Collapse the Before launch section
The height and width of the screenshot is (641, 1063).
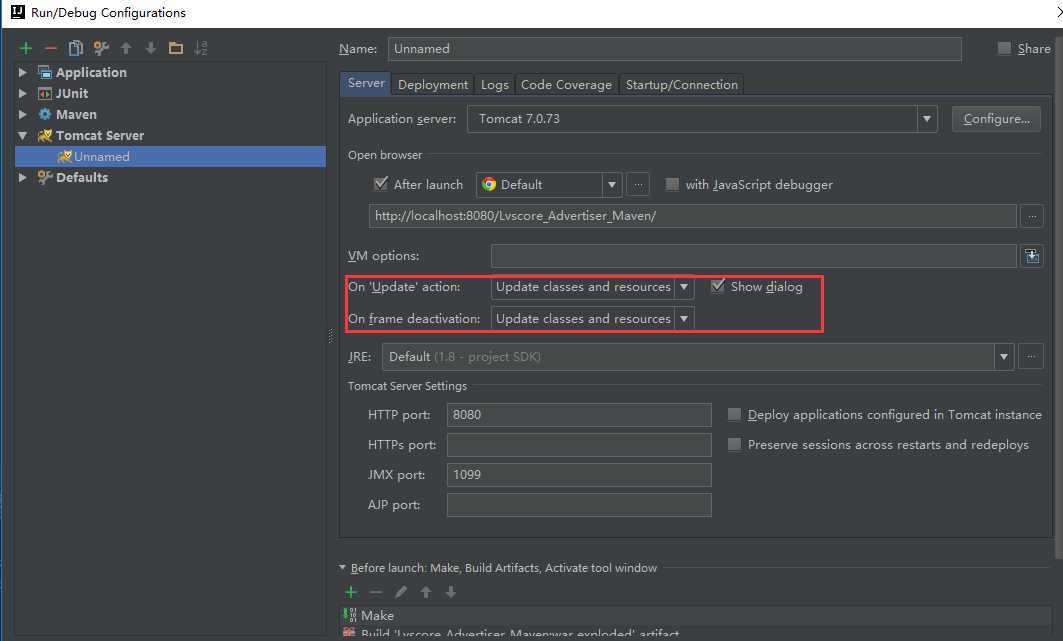tap(342, 568)
